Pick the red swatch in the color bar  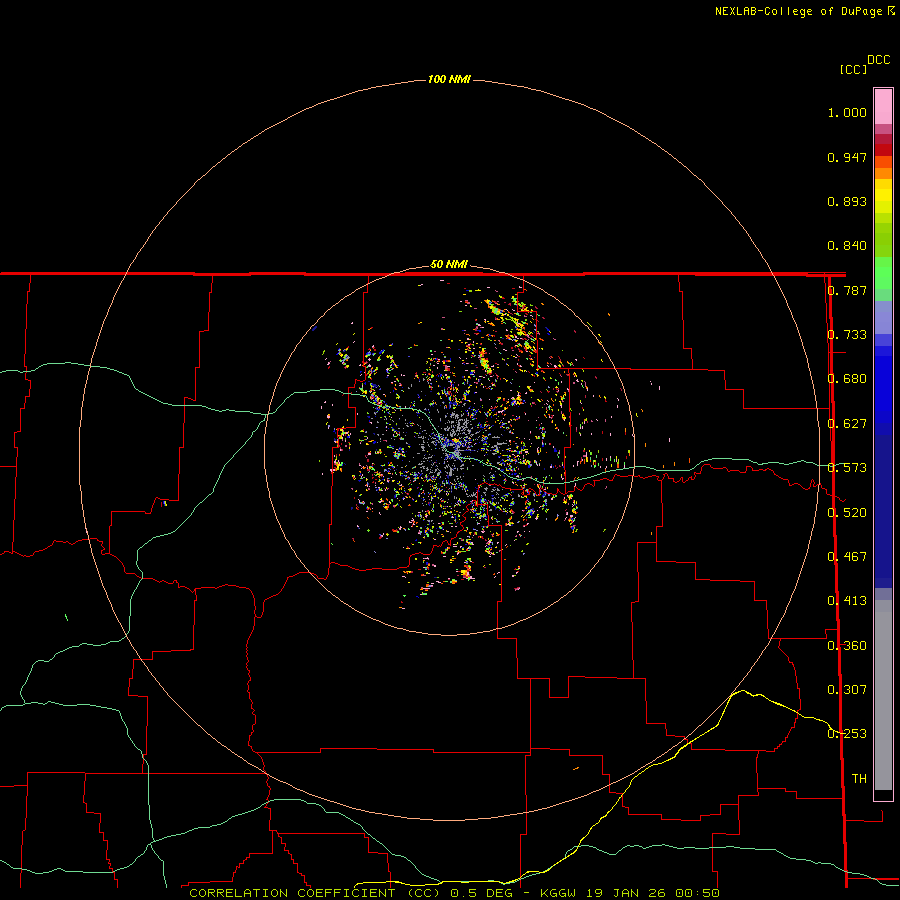click(883, 150)
